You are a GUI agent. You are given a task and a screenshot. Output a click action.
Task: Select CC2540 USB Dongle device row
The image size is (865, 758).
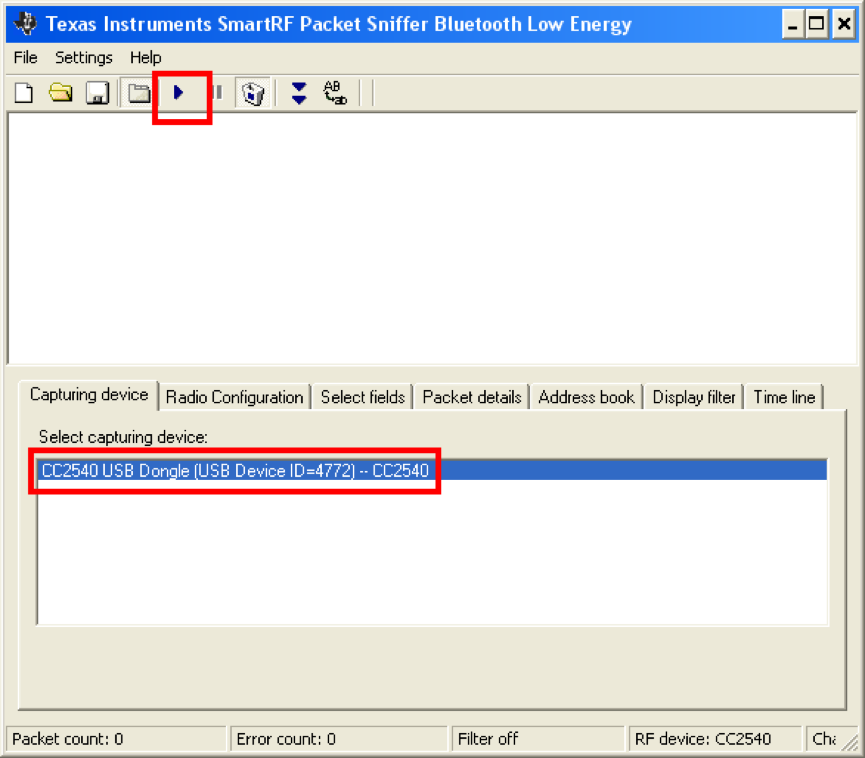432,471
